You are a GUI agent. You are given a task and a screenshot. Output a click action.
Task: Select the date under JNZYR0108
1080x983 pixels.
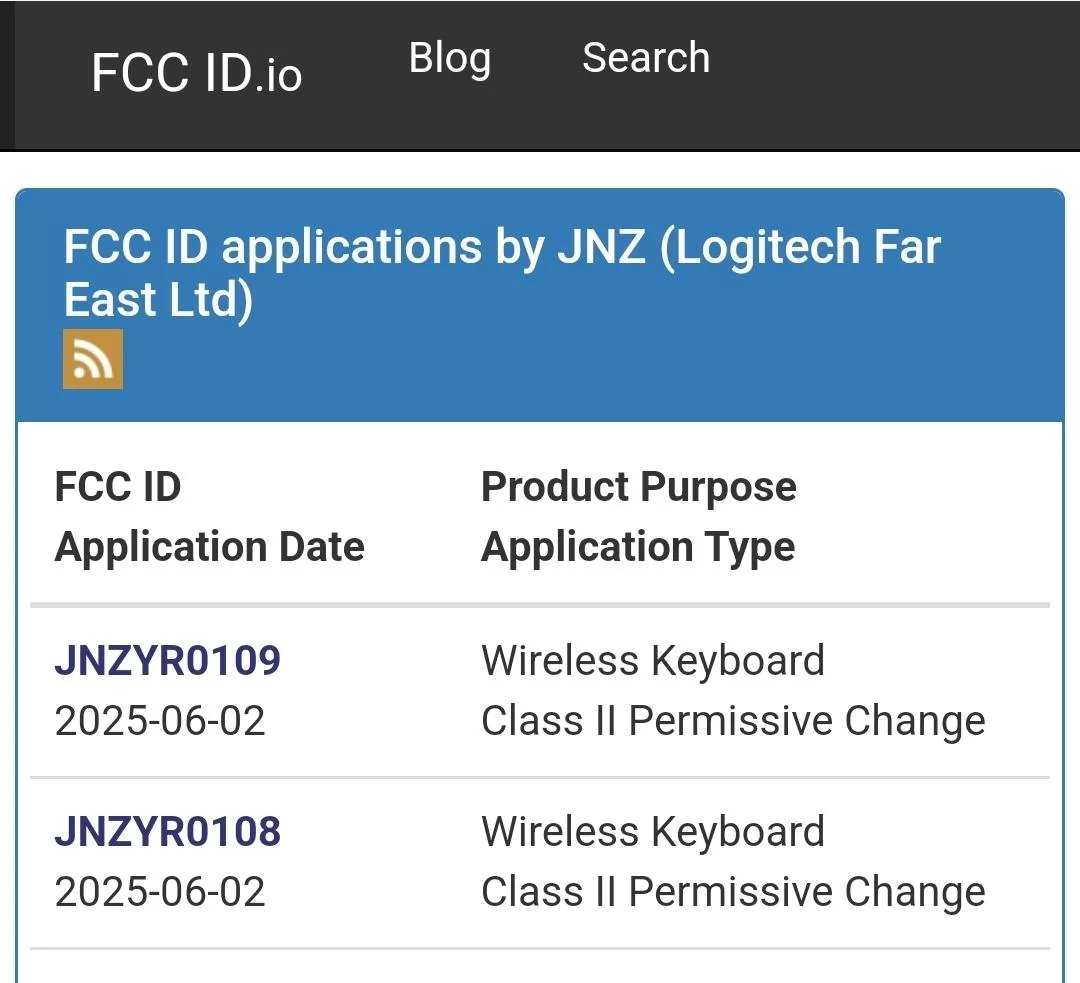coord(160,892)
